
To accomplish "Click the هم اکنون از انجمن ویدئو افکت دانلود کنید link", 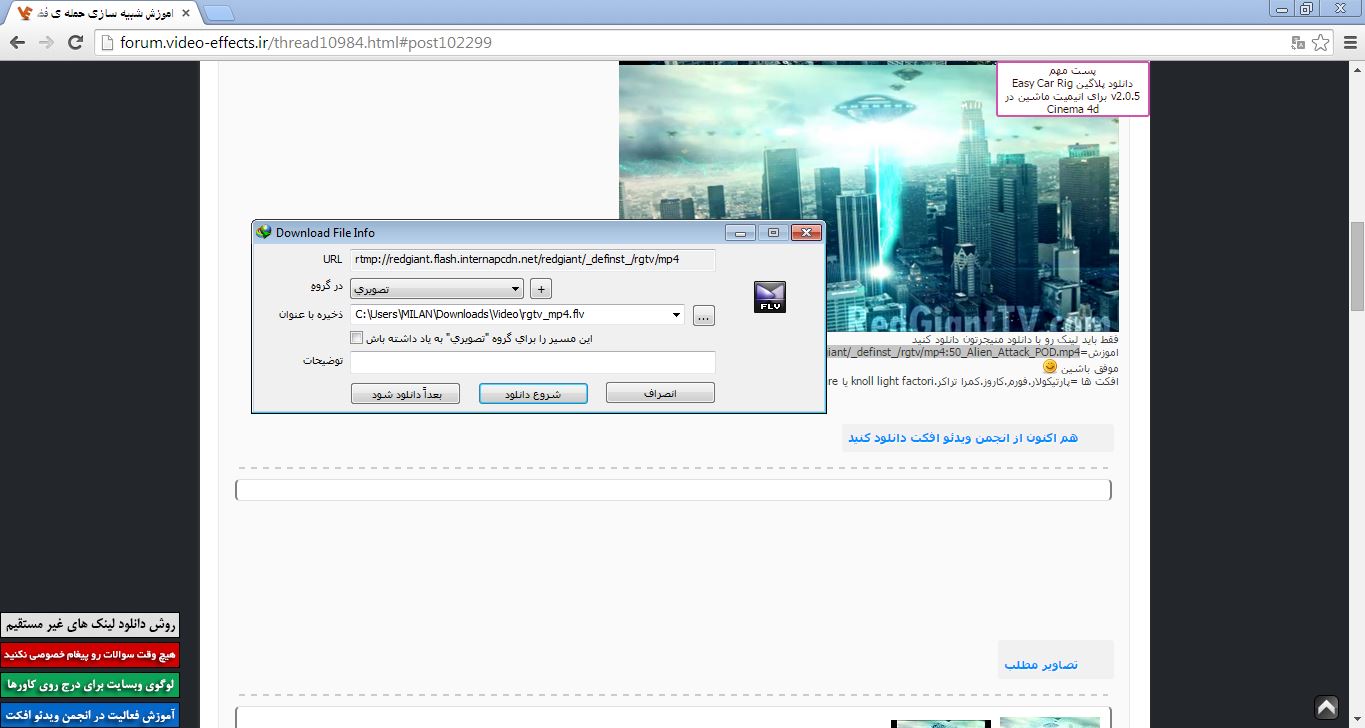I will pos(963,438).
